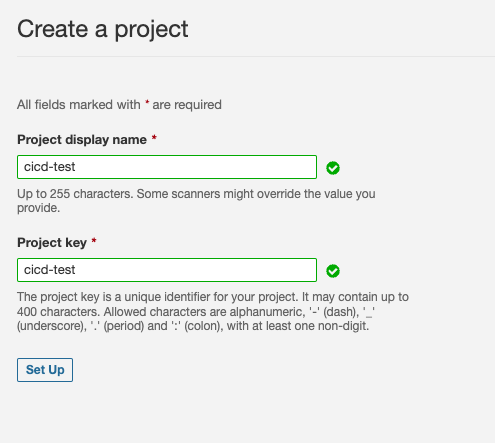Click the red asterisk after Project display name
Viewport: 495px width, 443px height.
[154, 137]
